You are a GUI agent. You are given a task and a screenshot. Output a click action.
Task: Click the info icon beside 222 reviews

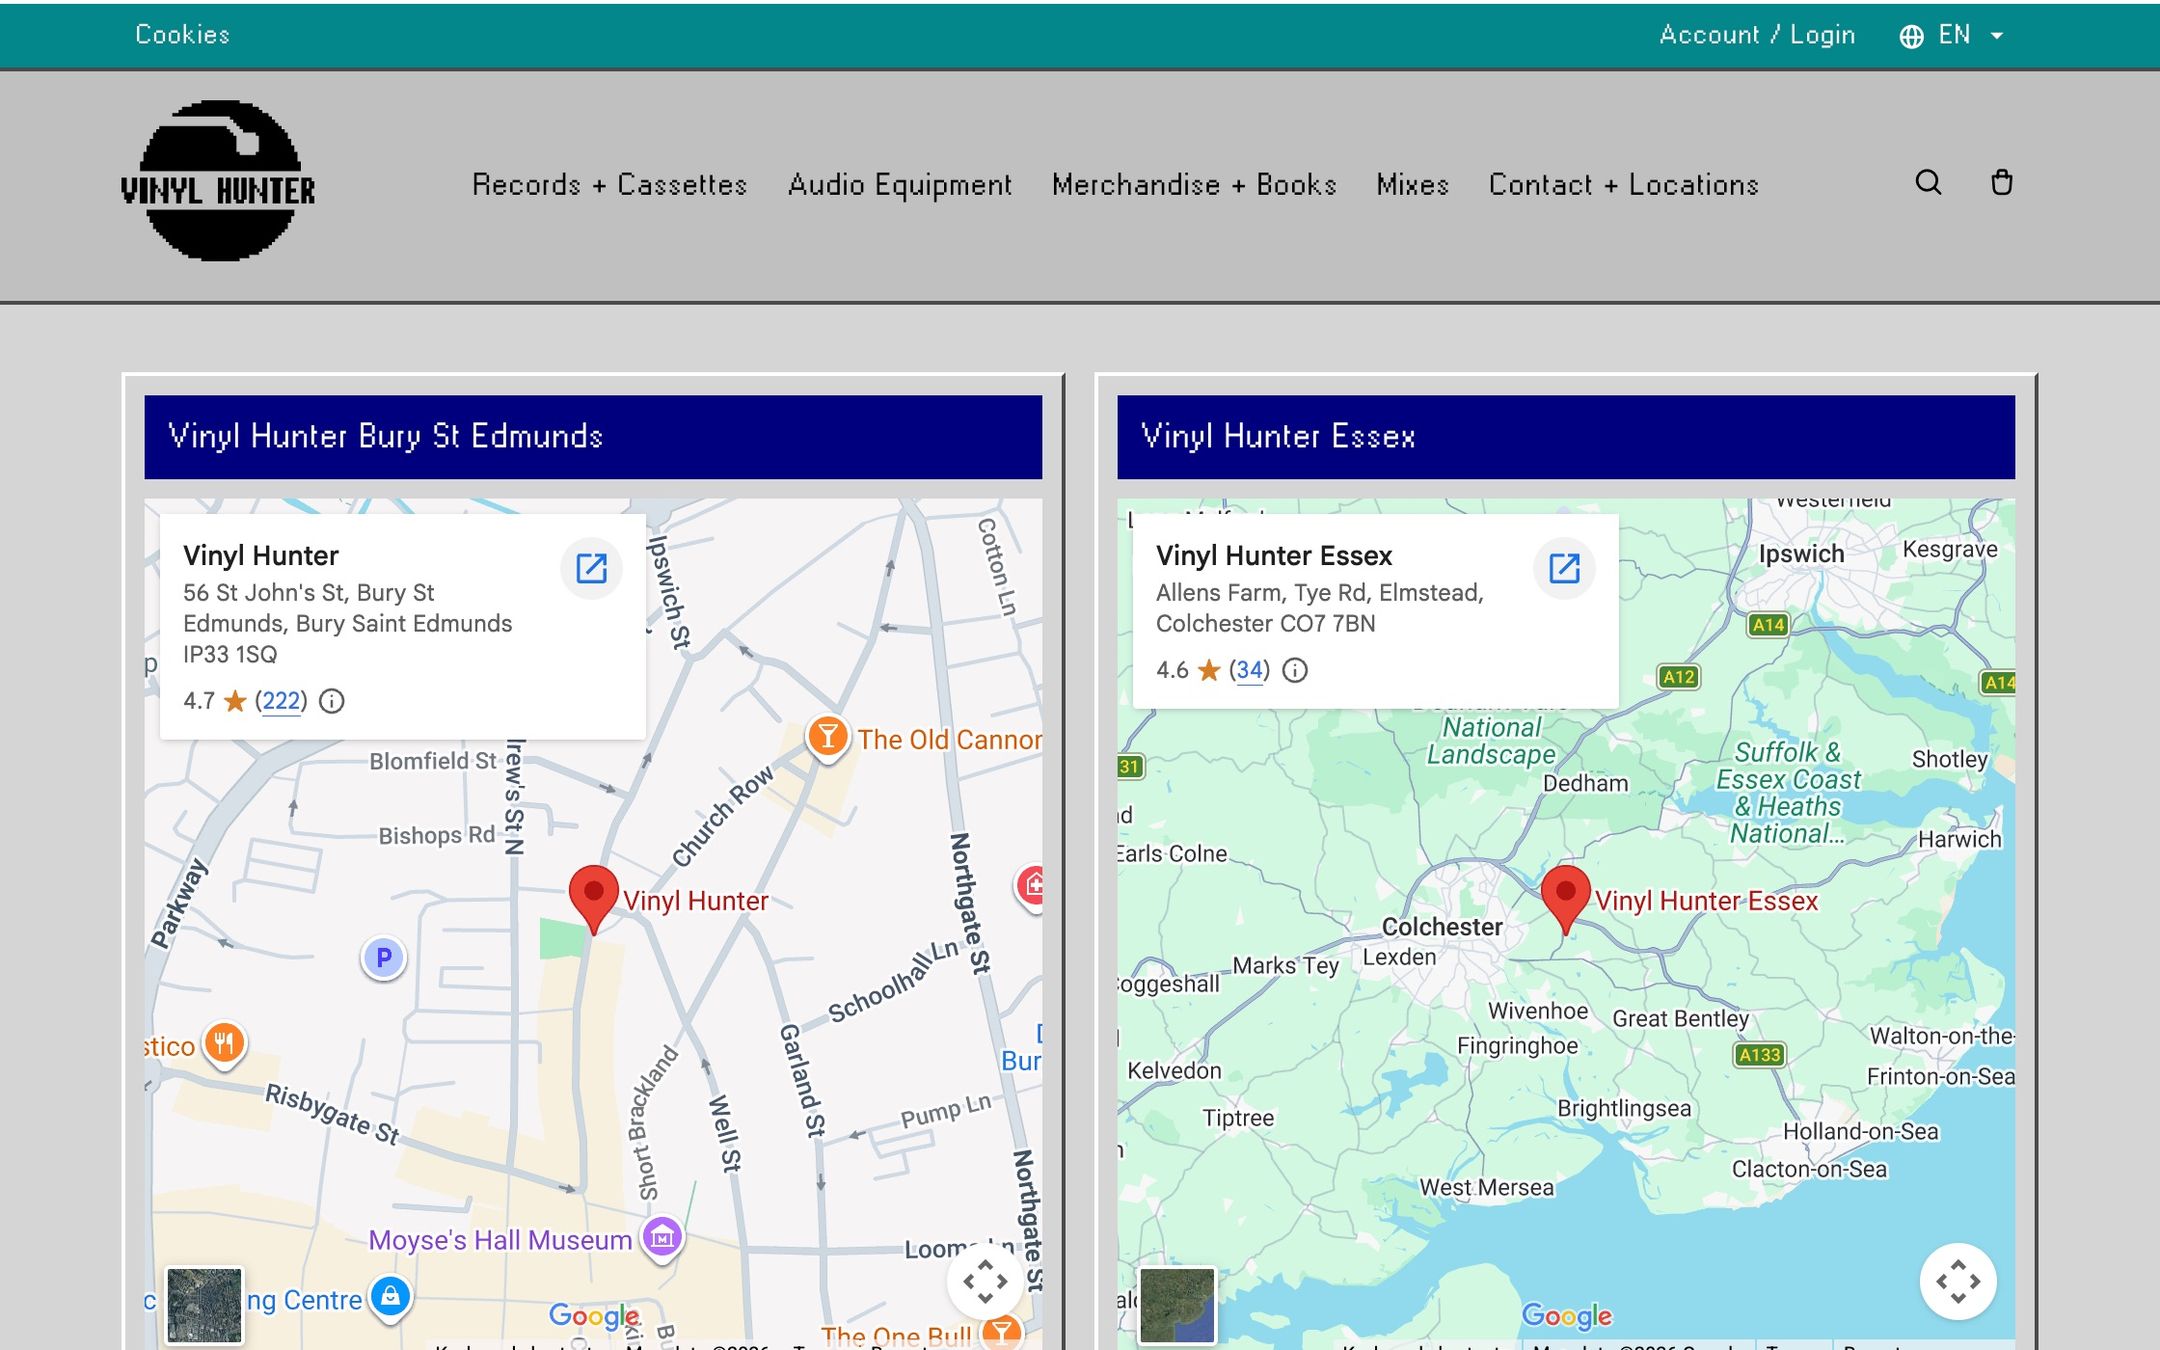(x=331, y=701)
